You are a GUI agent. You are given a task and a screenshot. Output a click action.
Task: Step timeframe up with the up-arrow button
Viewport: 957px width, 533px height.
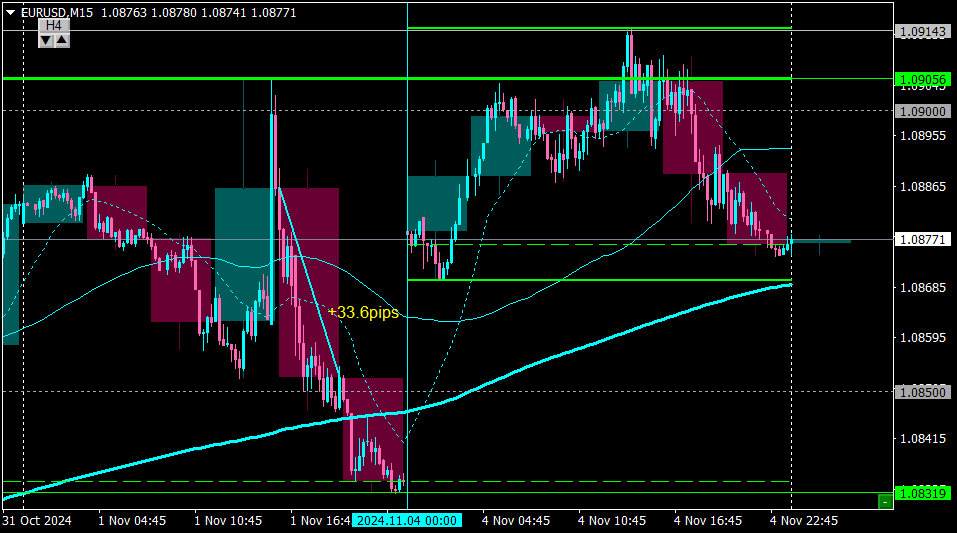(x=62, y=40)
